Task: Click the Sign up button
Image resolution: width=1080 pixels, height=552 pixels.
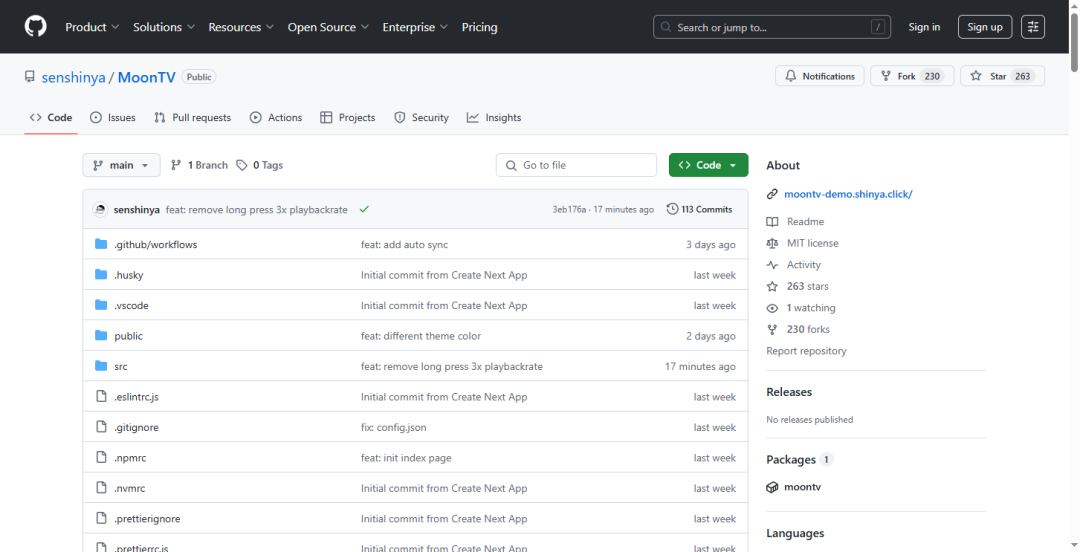Action: click(984, 27)
